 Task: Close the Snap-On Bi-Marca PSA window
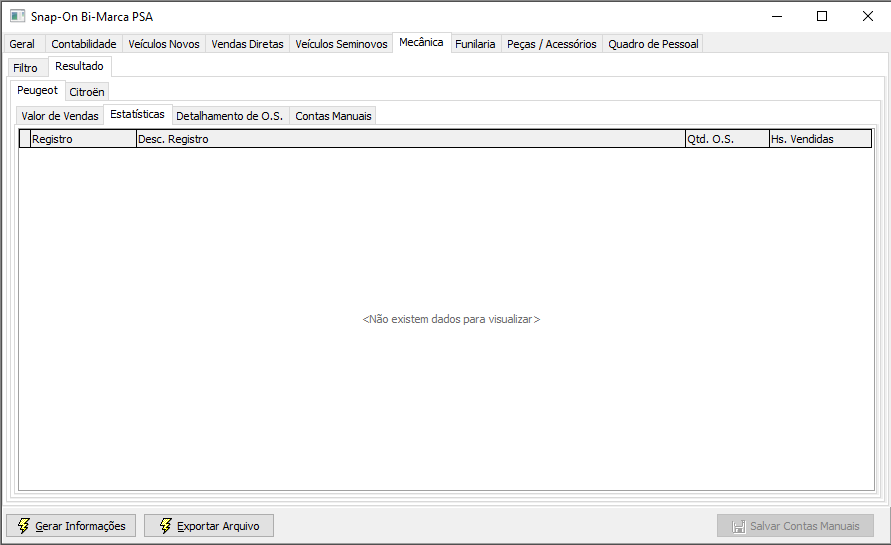coord(867,16)
